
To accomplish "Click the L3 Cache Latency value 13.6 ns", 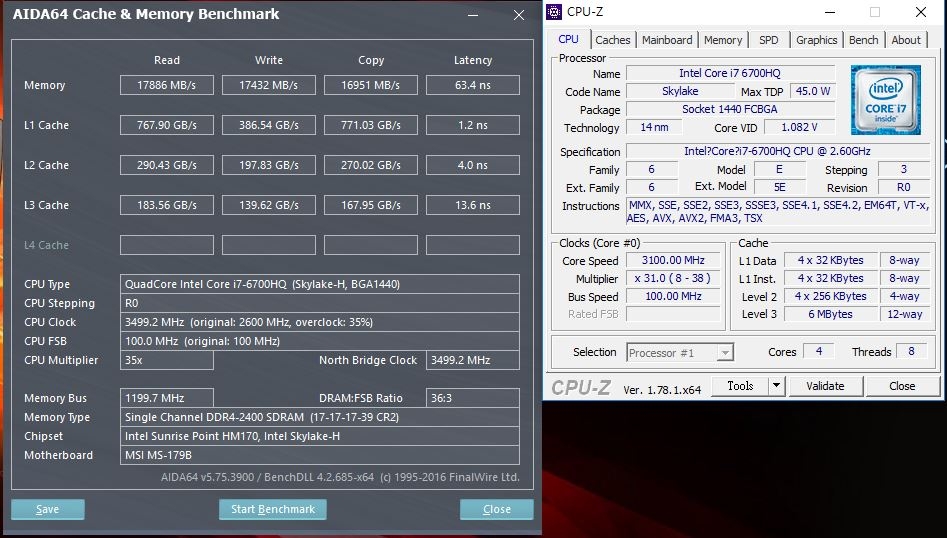I will pyautogui.click(x=473, y=205).
